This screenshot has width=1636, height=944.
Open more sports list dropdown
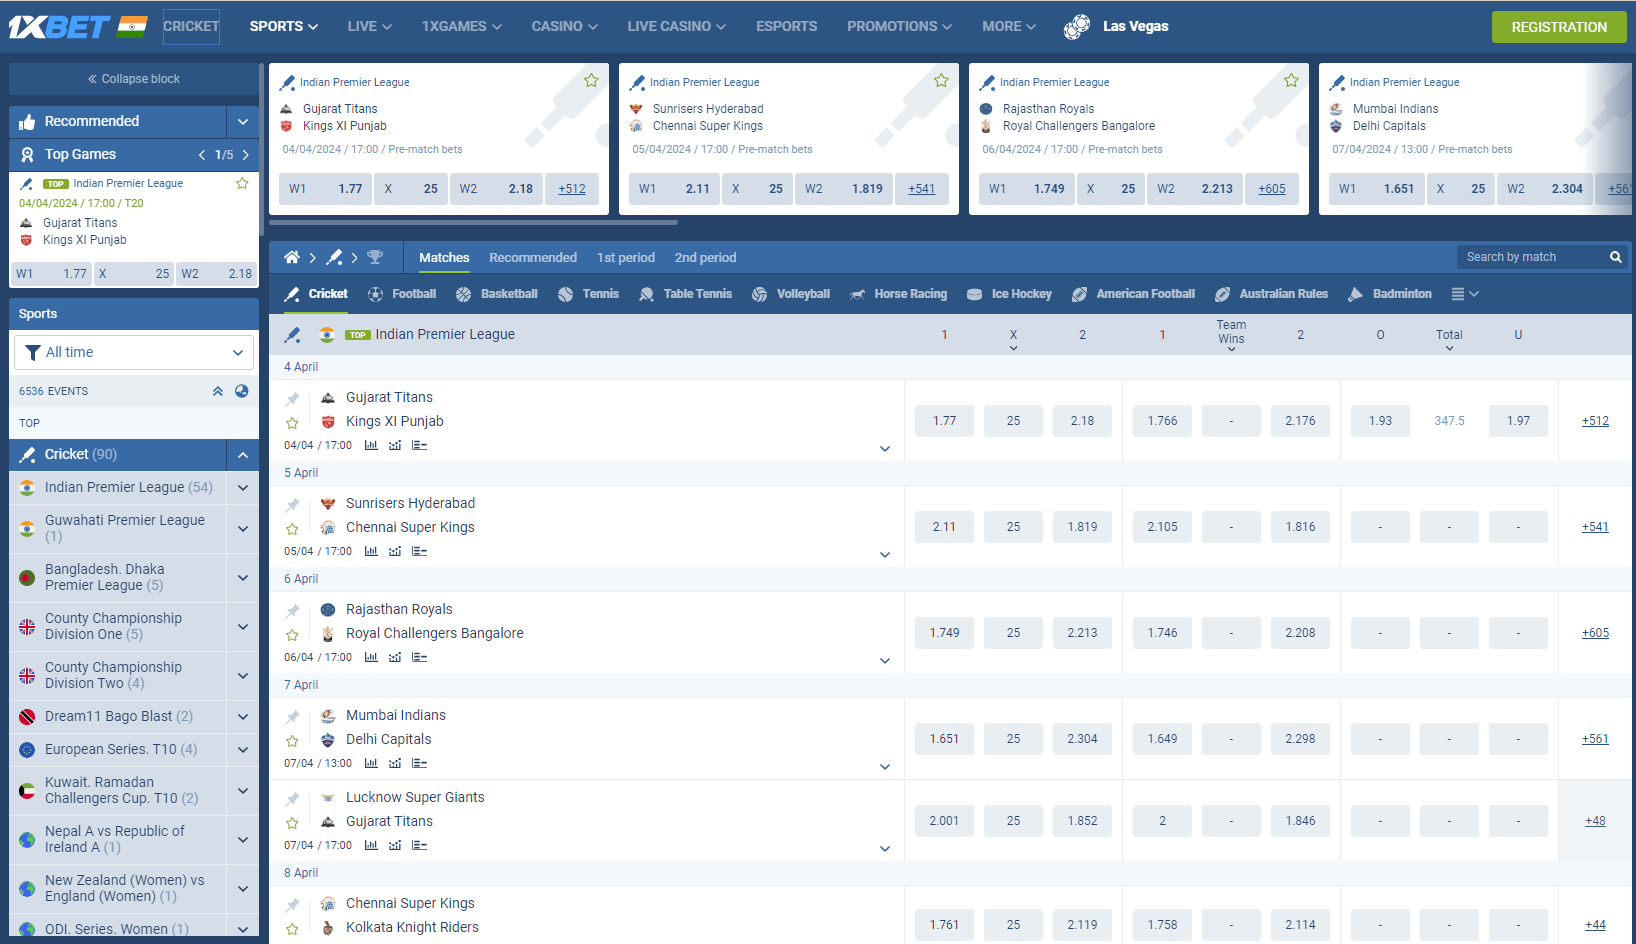coord(1465,294)
